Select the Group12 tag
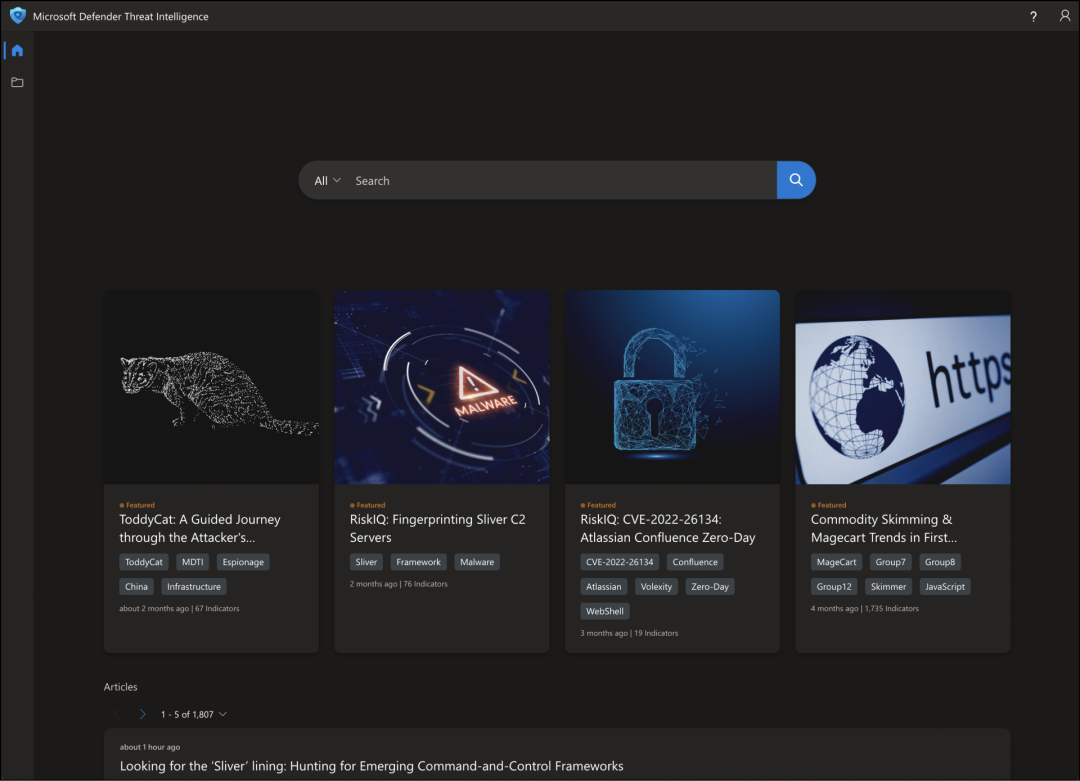This screenshot has width=1080, height=781. [834, 587]
